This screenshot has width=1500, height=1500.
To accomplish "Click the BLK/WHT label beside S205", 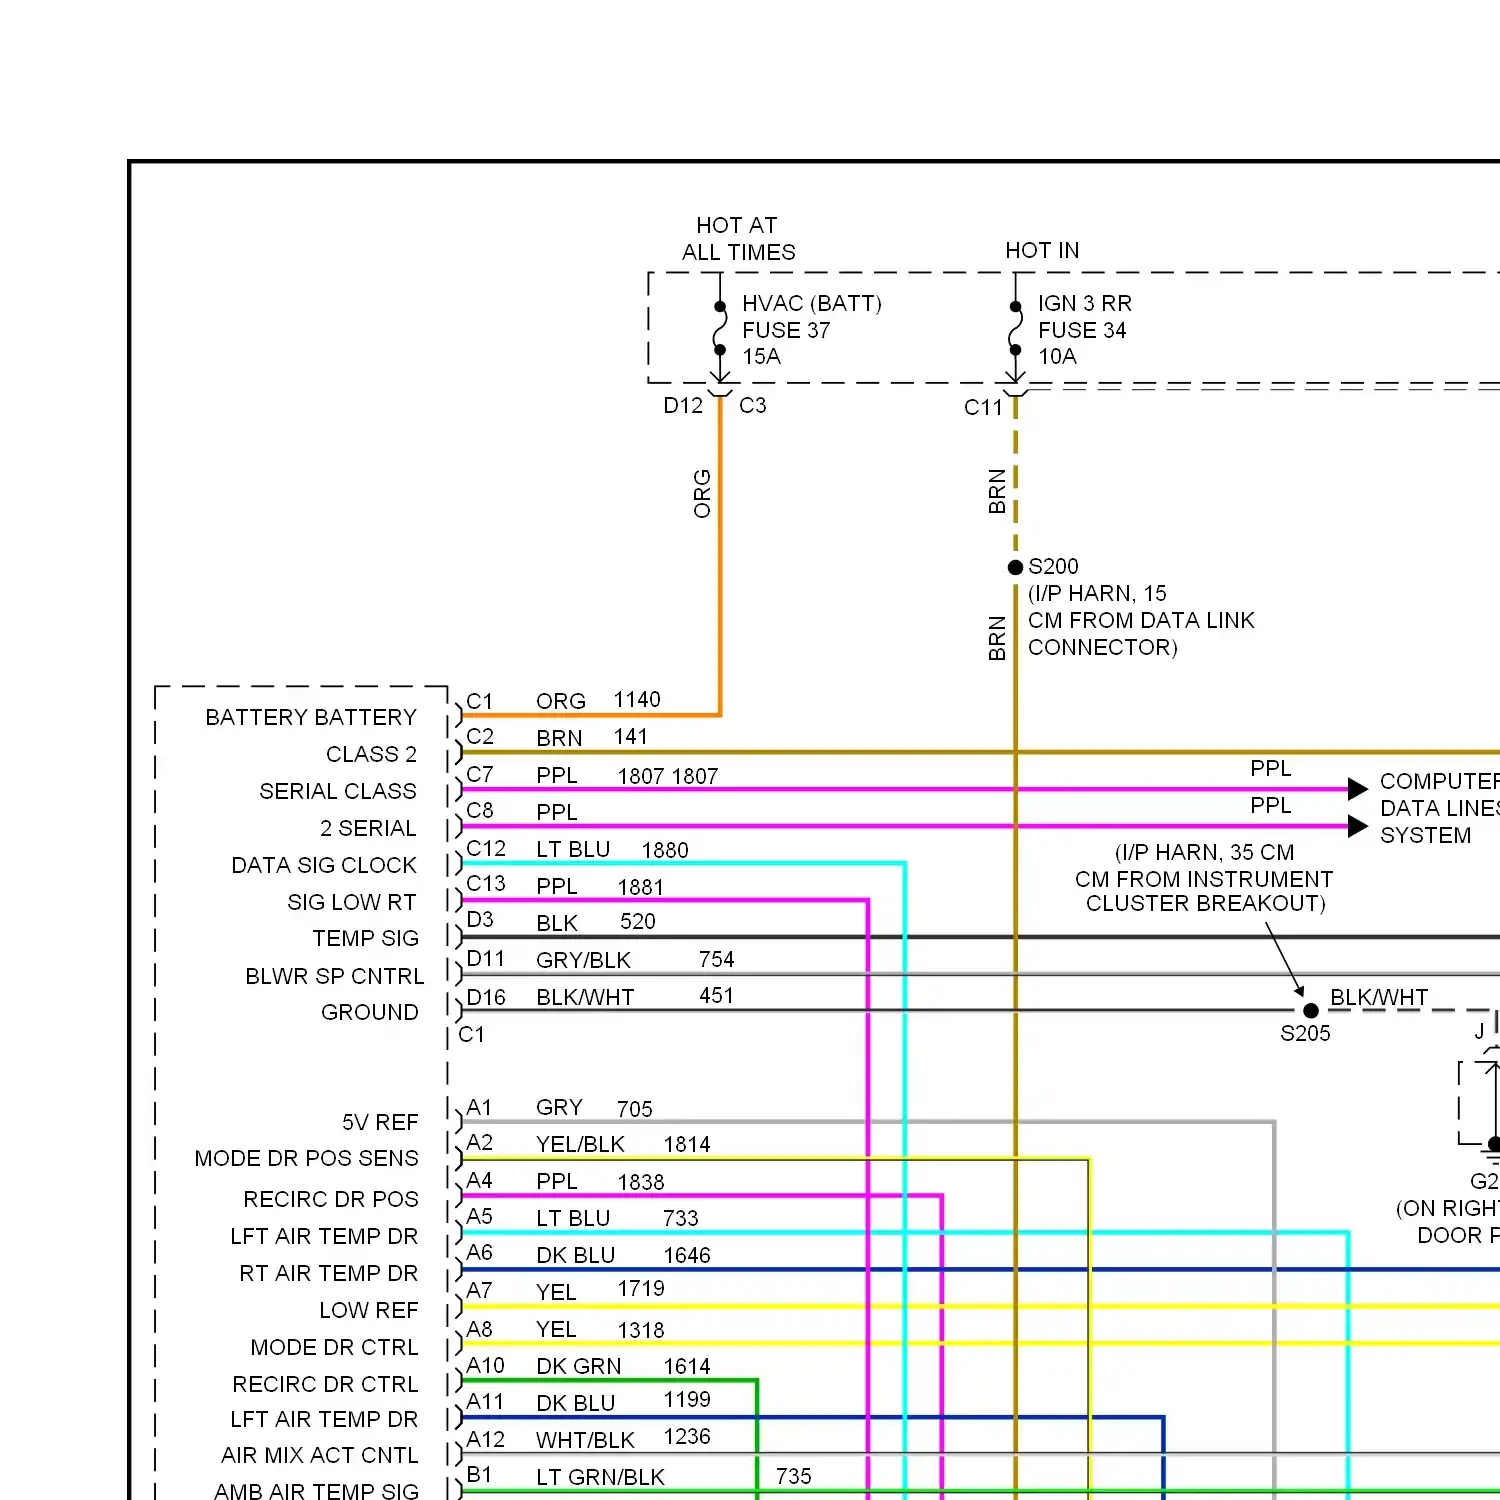I will 1379,997.
